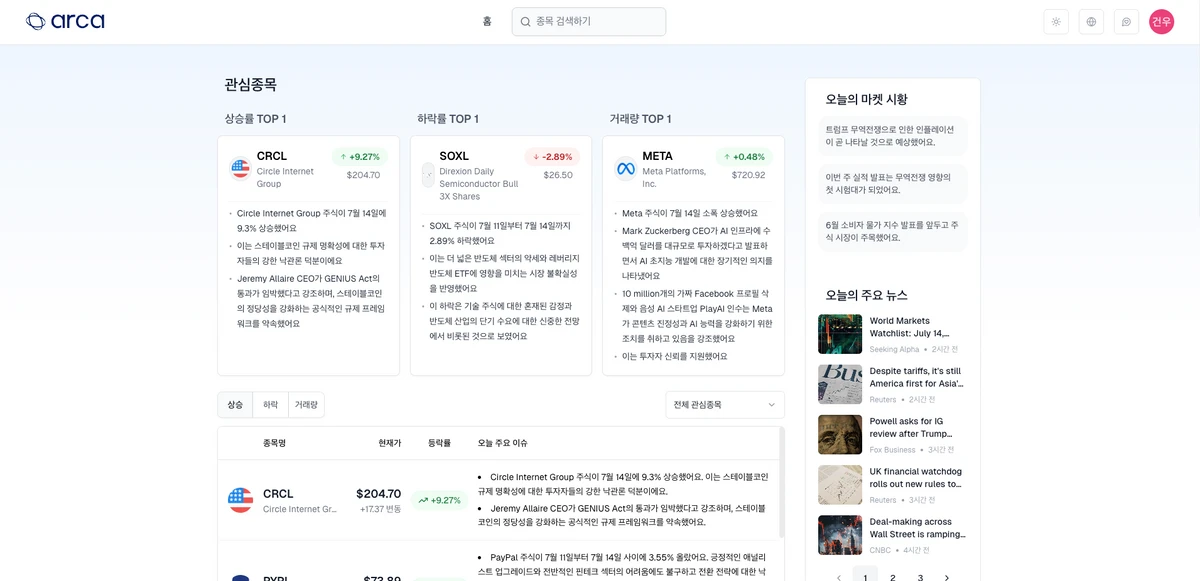Select news page 2
Screen dimensions: 1200x581
click(892, 577)
